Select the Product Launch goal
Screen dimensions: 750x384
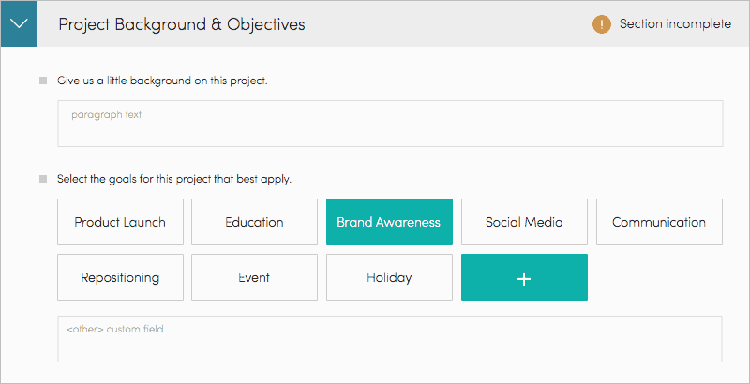[120, 222]
